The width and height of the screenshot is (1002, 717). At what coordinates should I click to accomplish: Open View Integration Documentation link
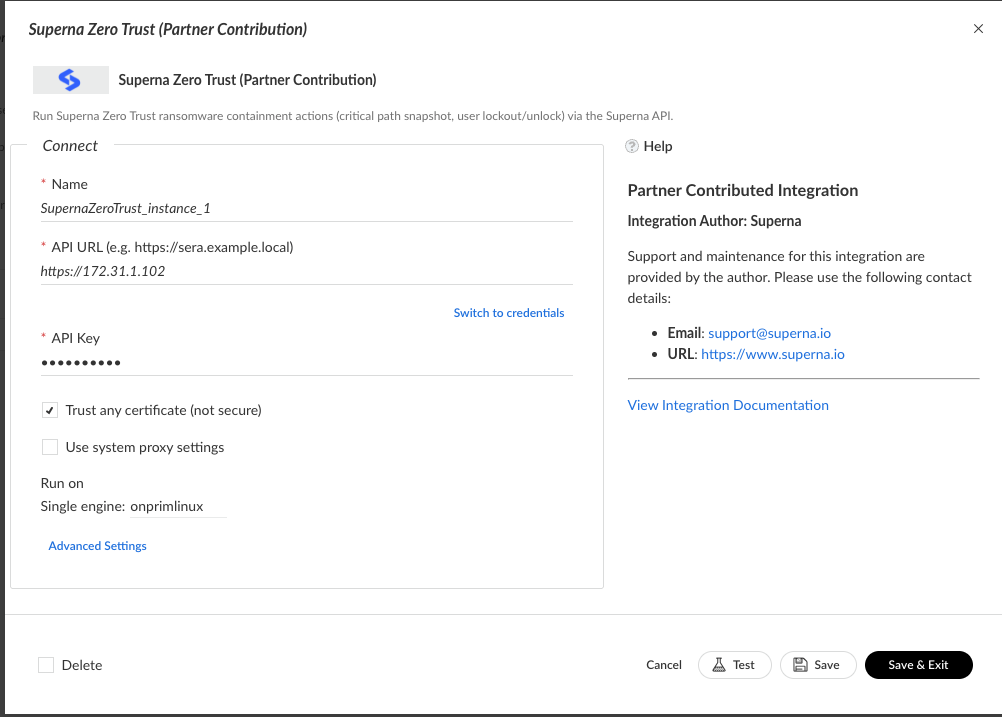point(728,405)
